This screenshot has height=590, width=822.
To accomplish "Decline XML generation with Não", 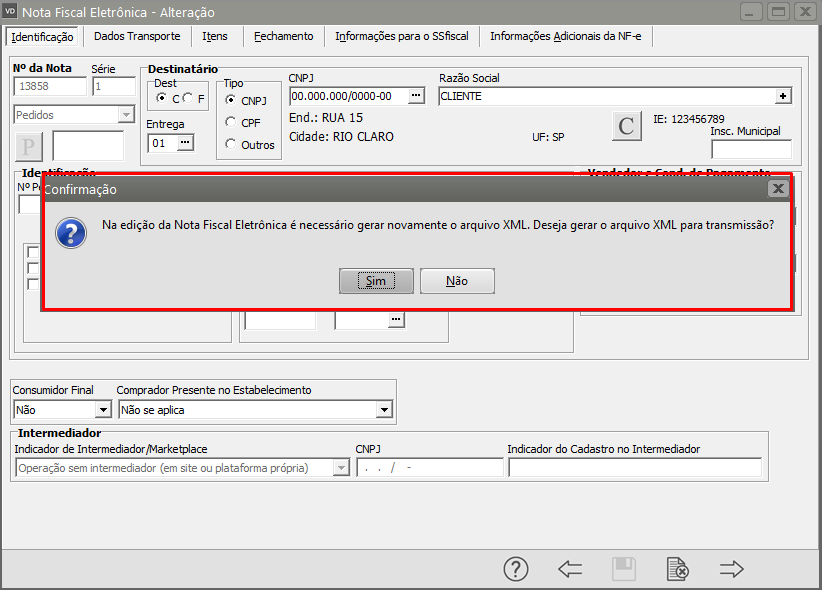I will pos(457,281).
